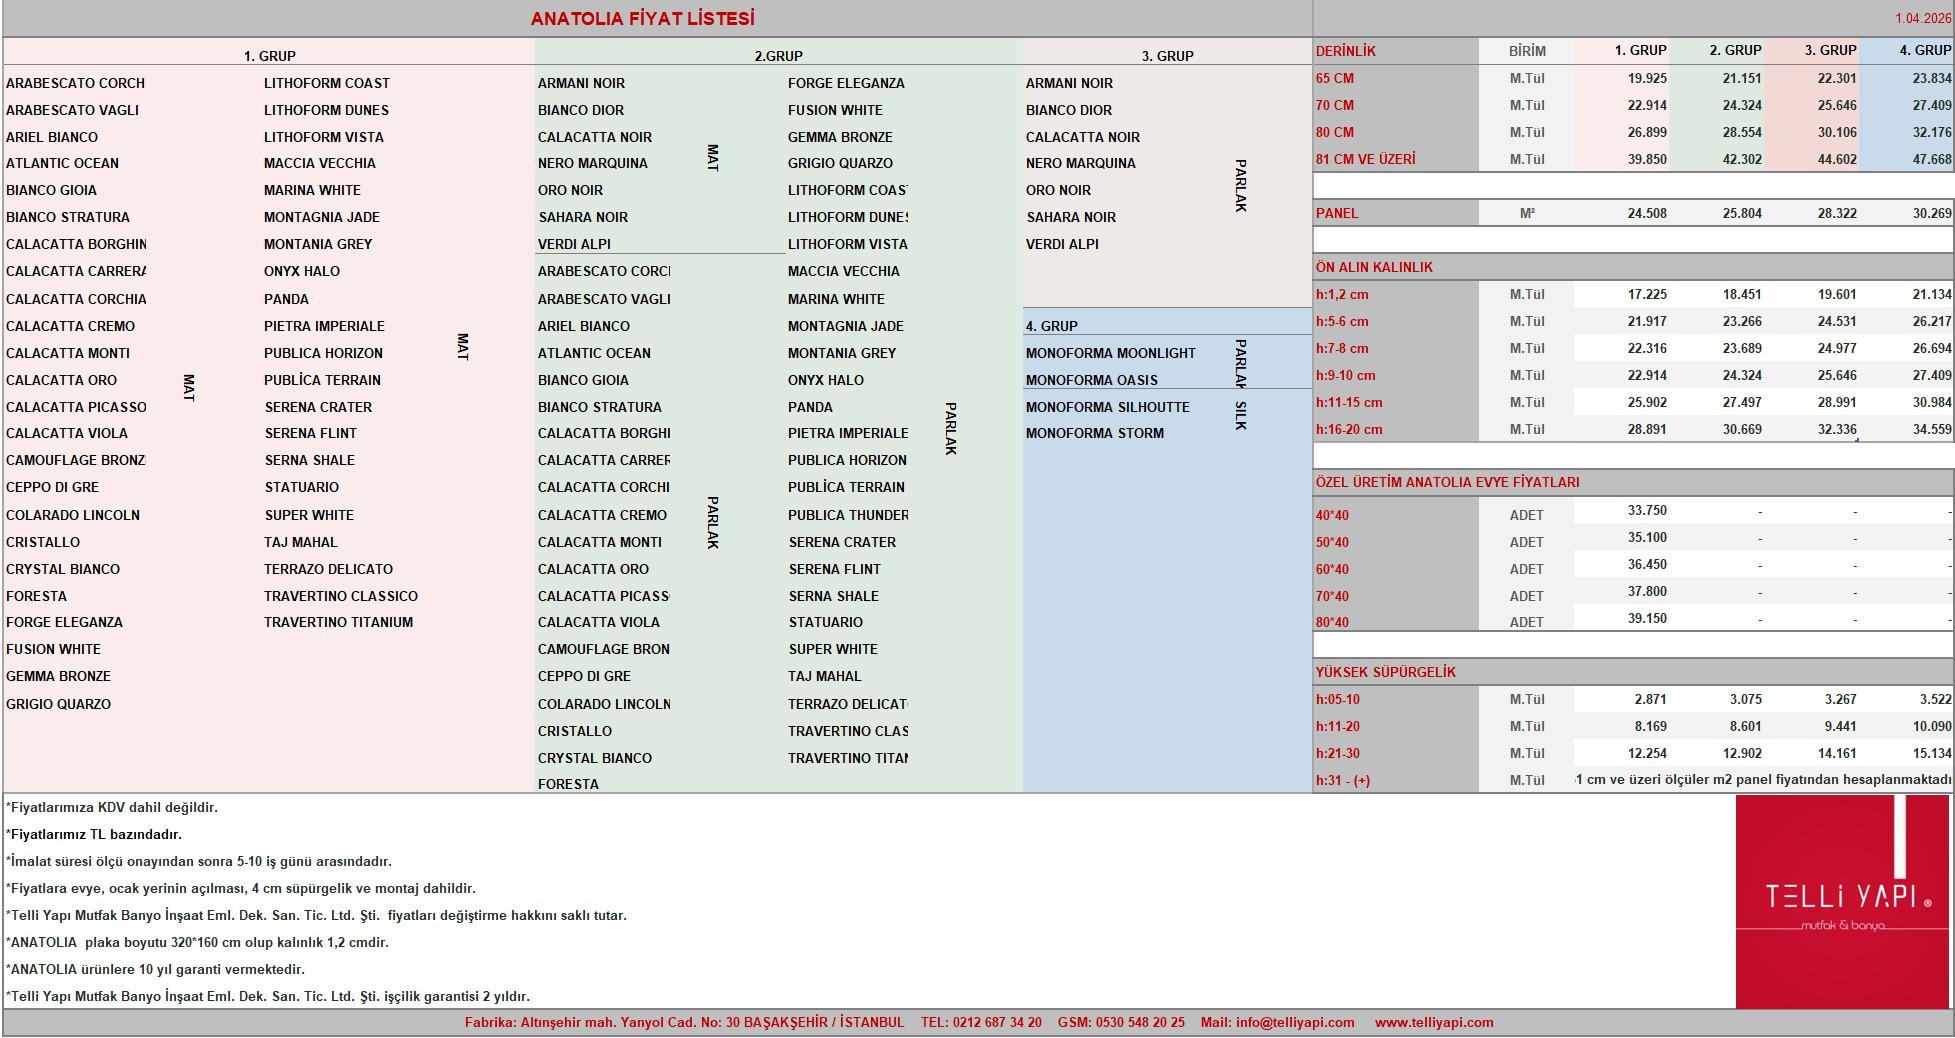The height and width of the screenshot is (1038, 1955).
Task: Click the ANATOLIA FİYAT LİSTESİ title
Action: (642, 19)
